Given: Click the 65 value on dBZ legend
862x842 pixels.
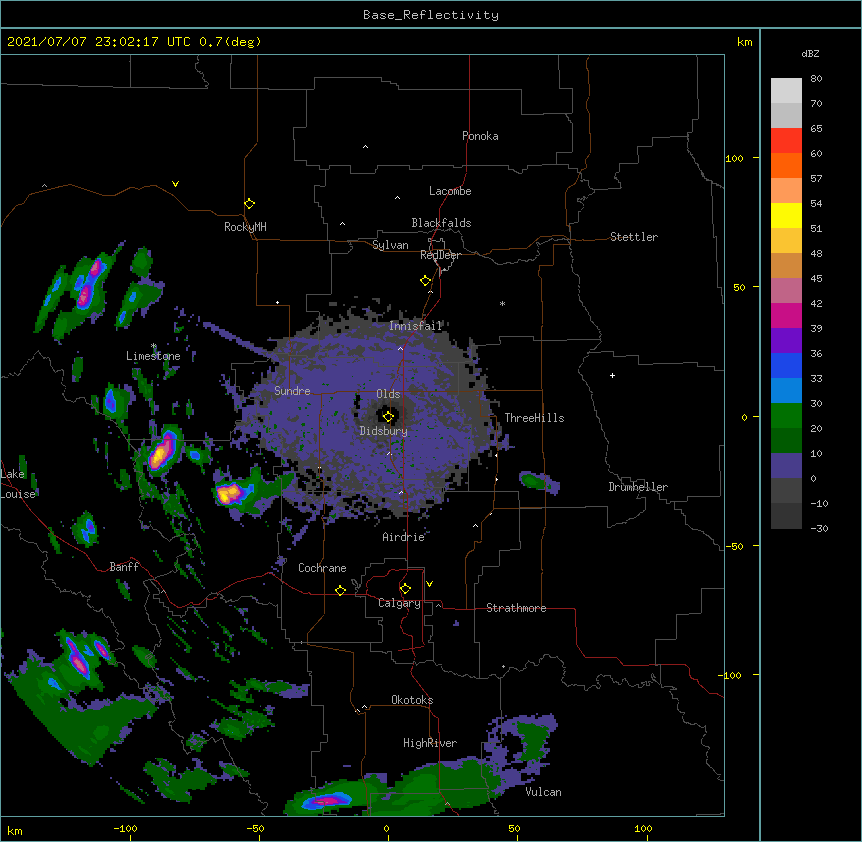Looking at the screenshot, I should (x=816, y=129).
